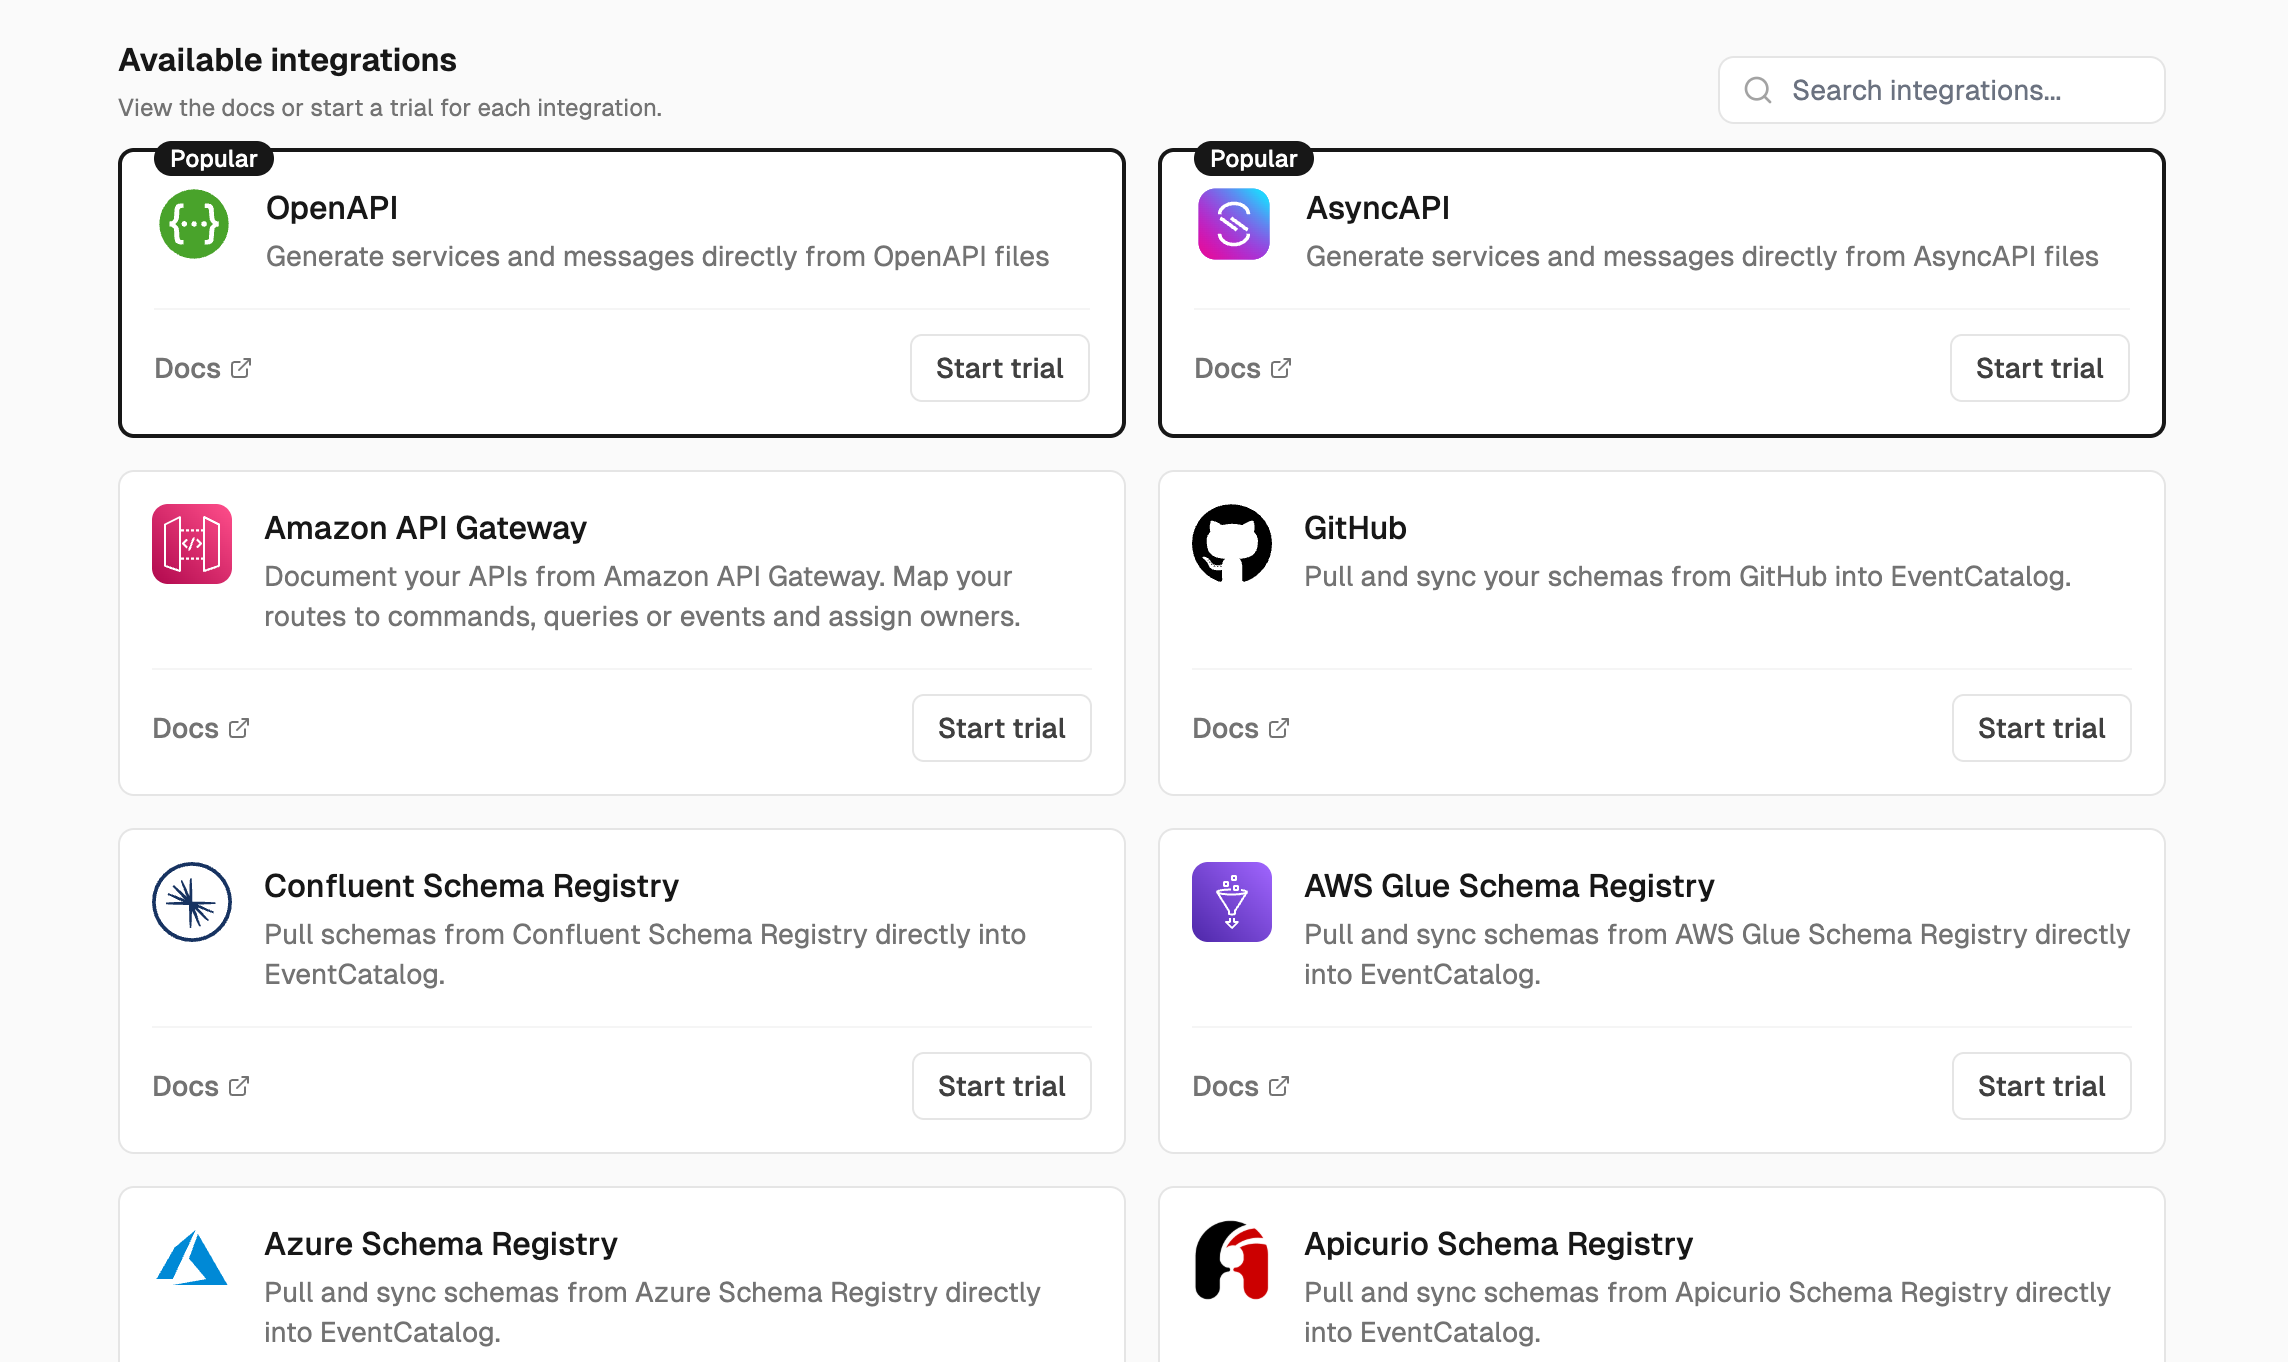Open OpenAPI Docs link
Viewport: 2288px width, 1362px height.
(203, 368)
